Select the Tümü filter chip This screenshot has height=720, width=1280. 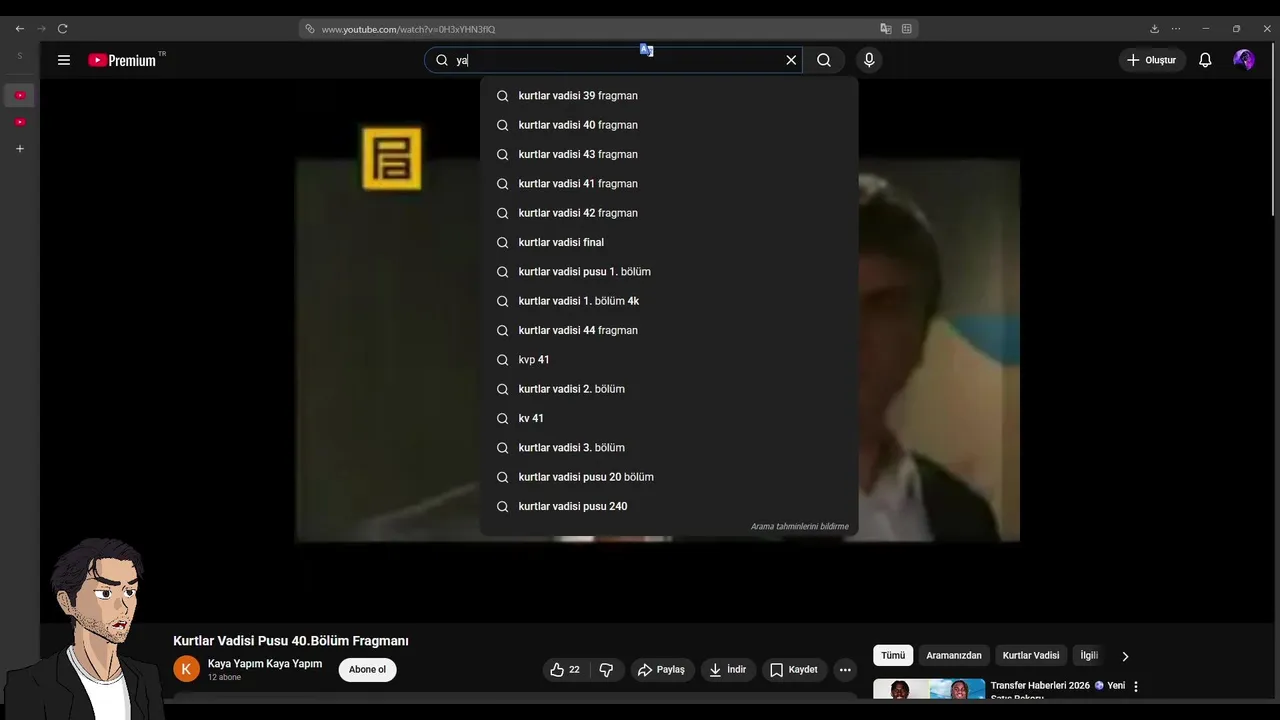pos(893,656)
